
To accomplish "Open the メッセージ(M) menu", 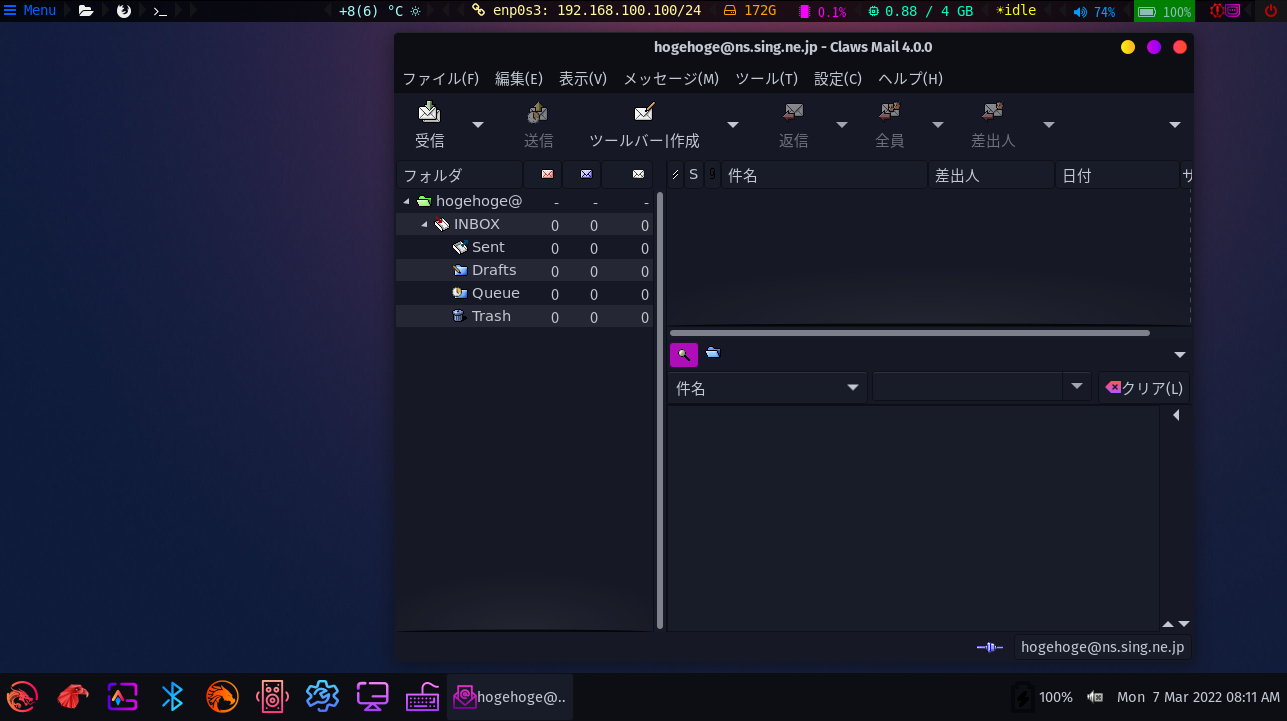I will [671, 79].
